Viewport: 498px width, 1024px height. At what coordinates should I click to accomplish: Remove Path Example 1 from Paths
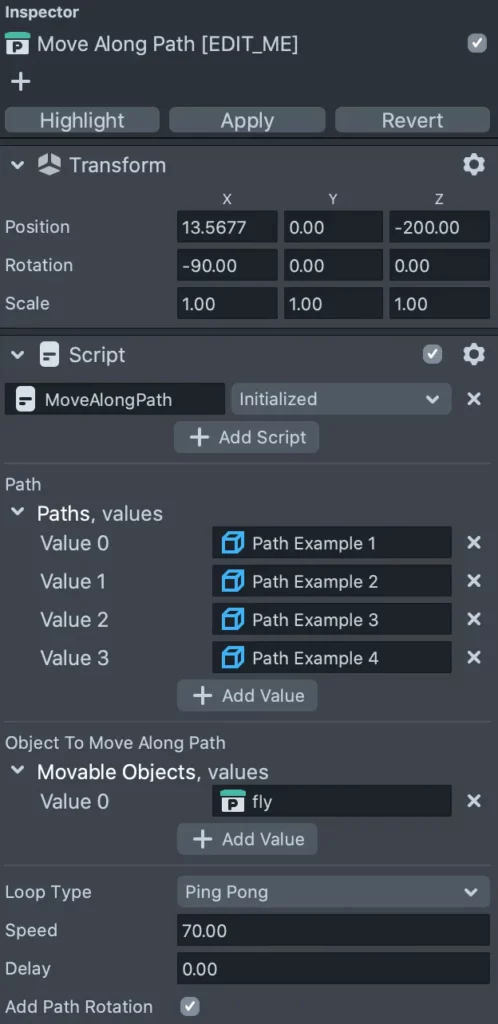pyautogui.click(x=474, y=543)
